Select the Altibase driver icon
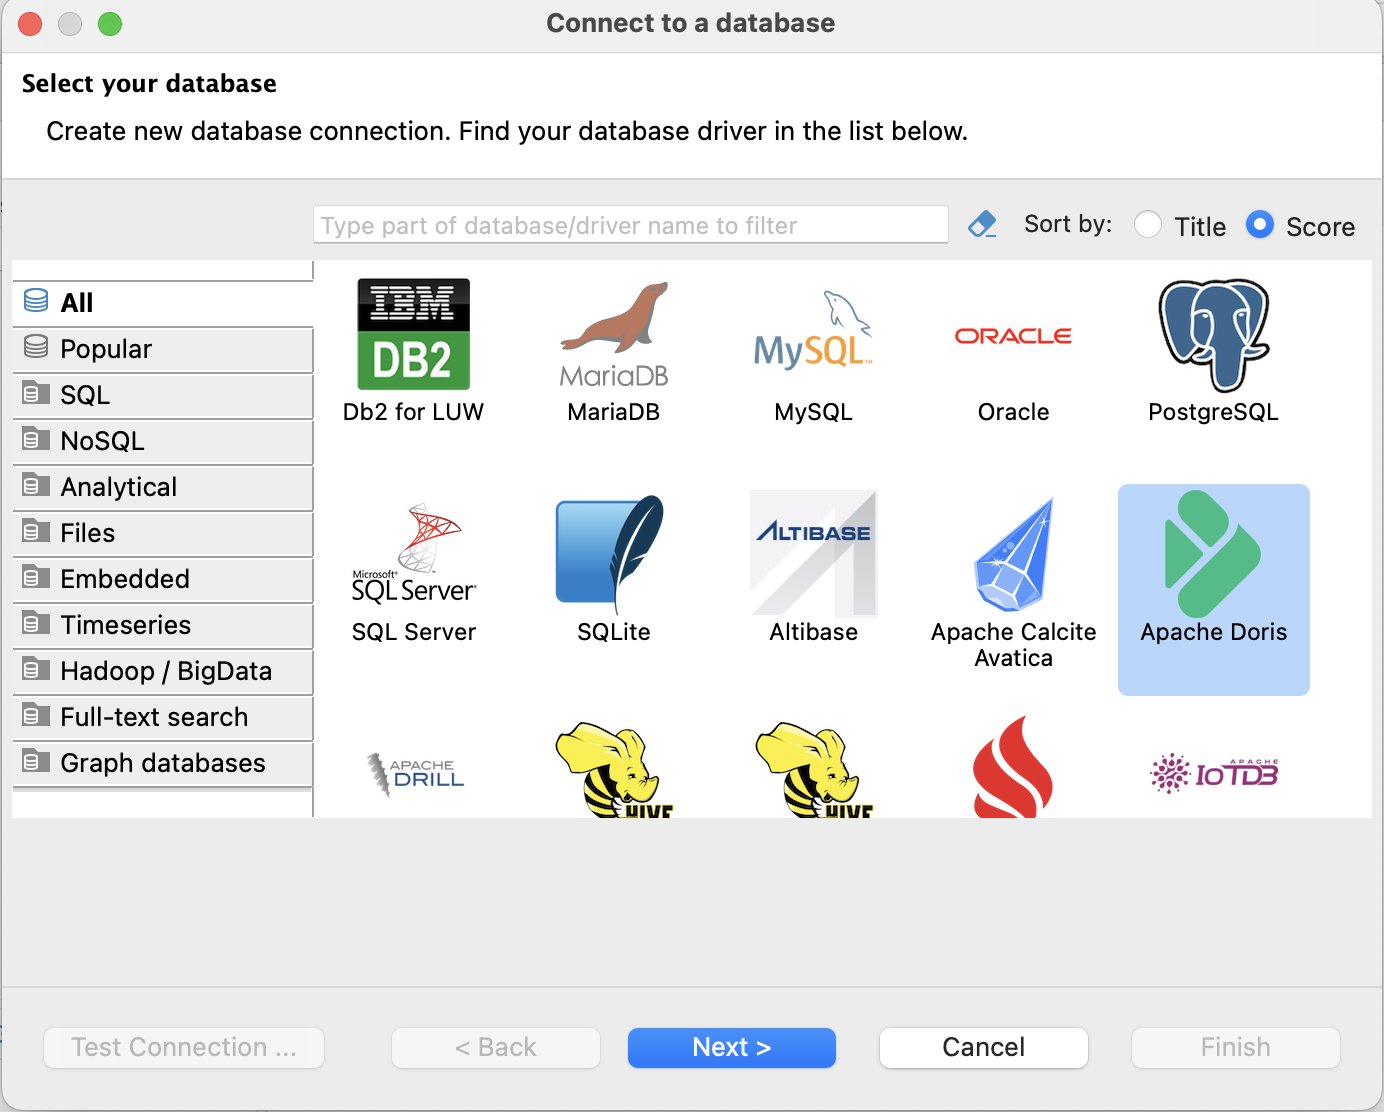This screenshot has width=1384, height=1112. [813, 553]
